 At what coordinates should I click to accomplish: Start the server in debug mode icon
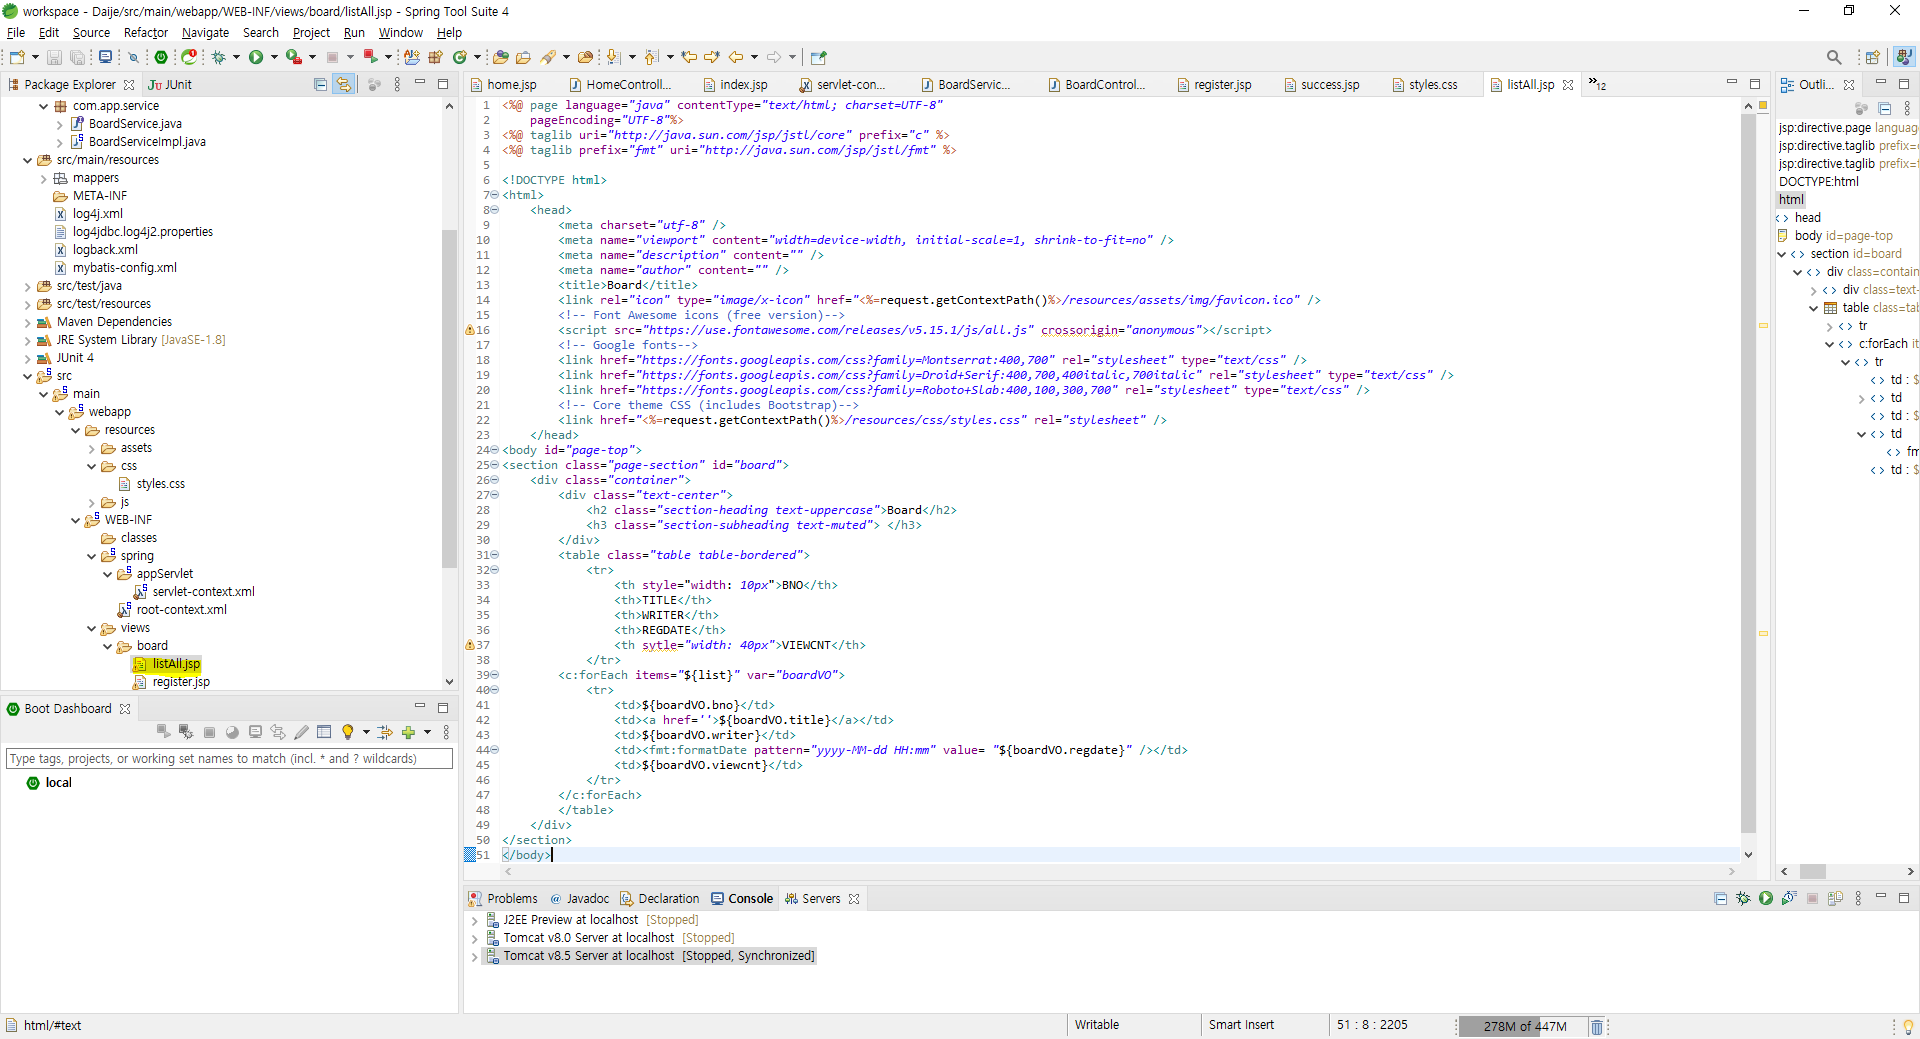click(1743, 898)
